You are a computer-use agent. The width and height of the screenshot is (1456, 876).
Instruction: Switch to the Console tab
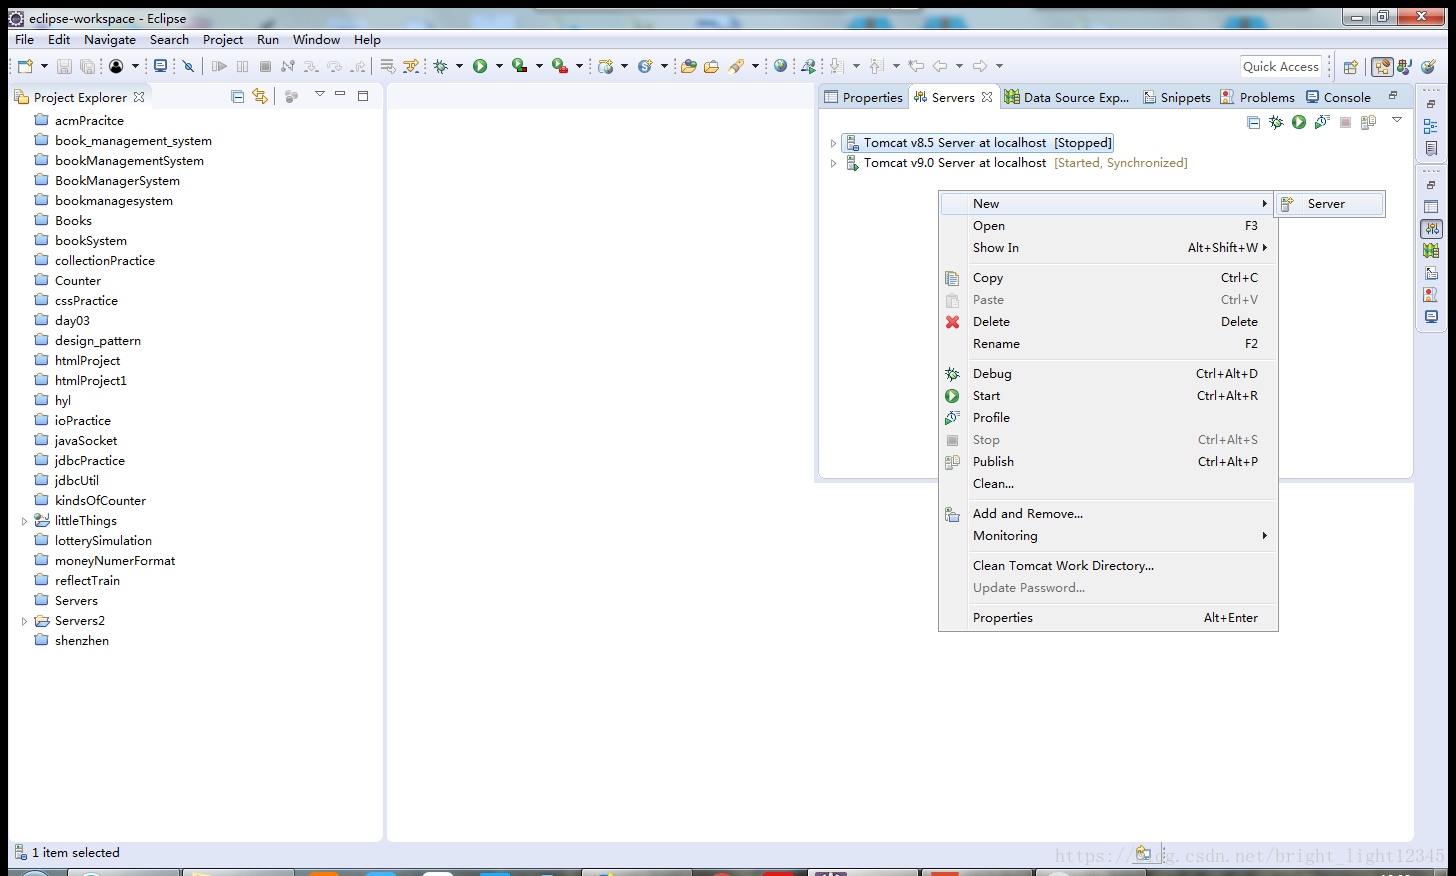[1338, 97]
